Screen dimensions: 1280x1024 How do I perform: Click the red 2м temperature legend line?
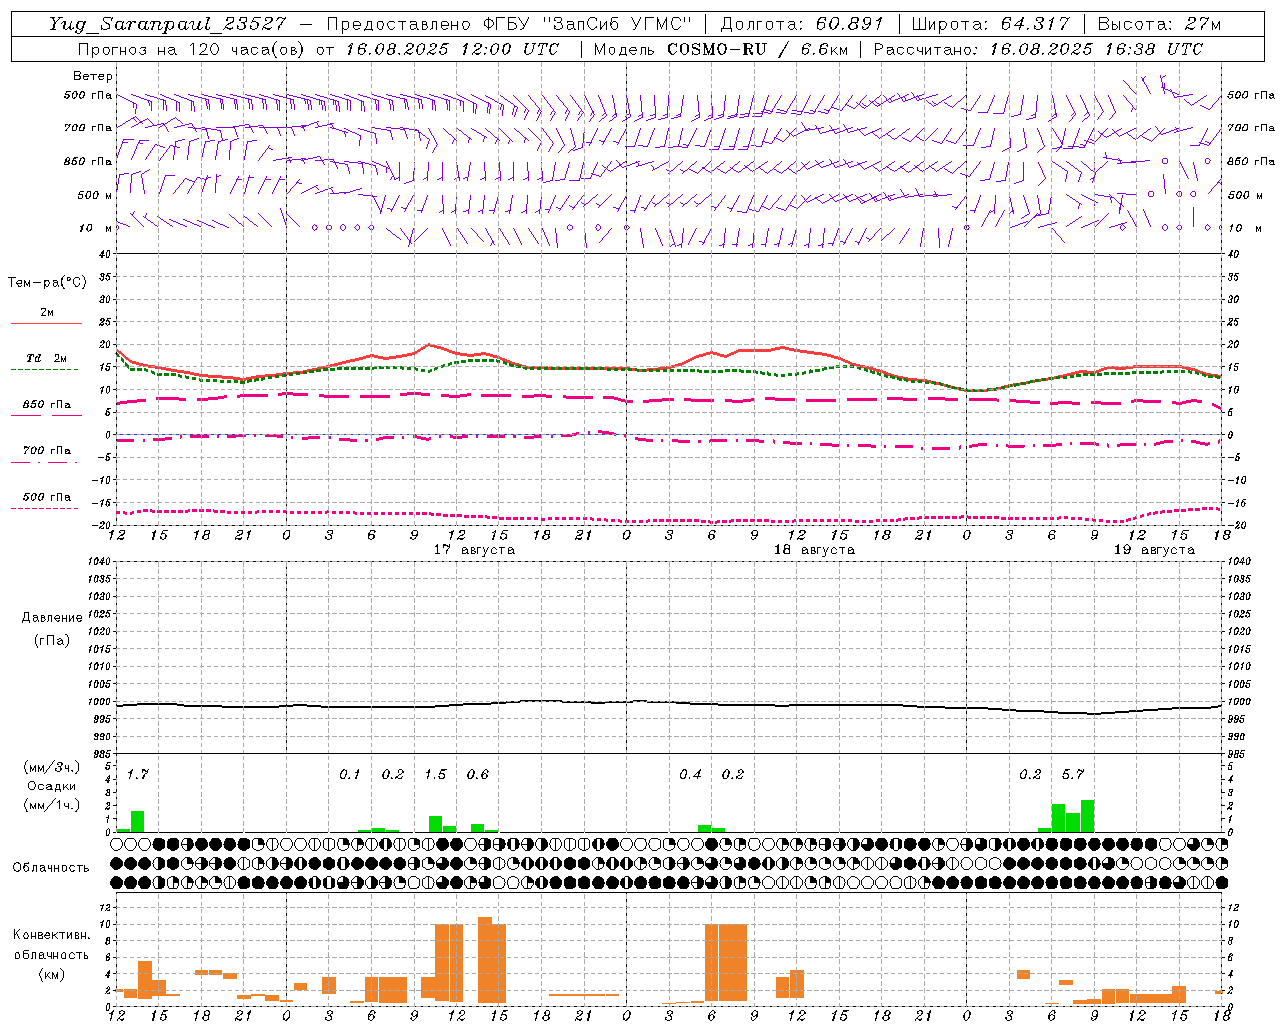pyautogui.click(x=46, y=323)
